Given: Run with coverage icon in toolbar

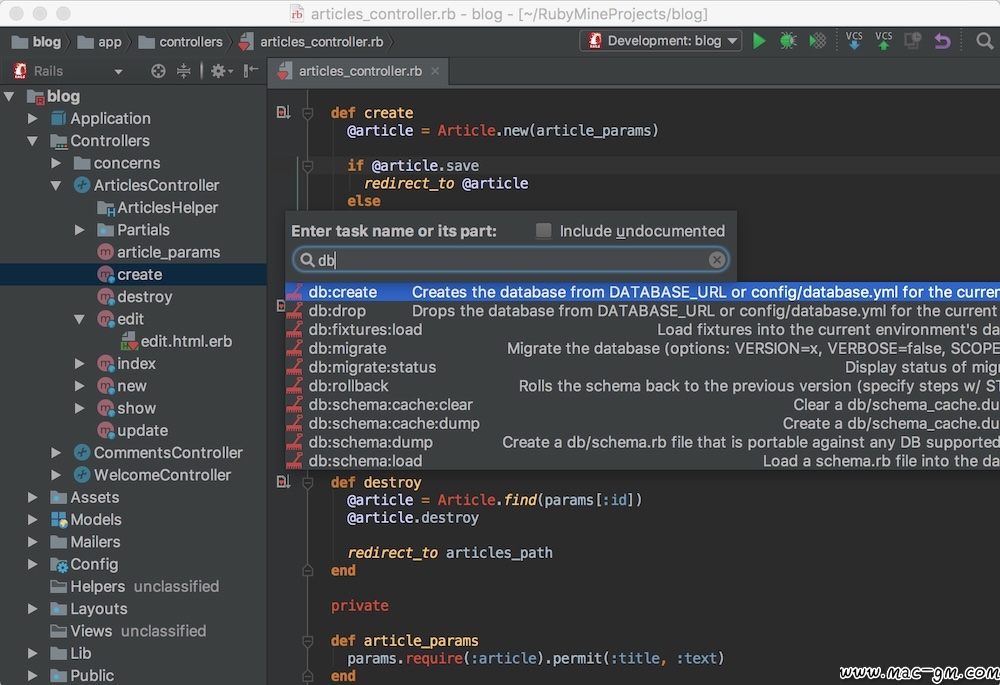Looking at the screenshot, I should [x=818, y=41].
